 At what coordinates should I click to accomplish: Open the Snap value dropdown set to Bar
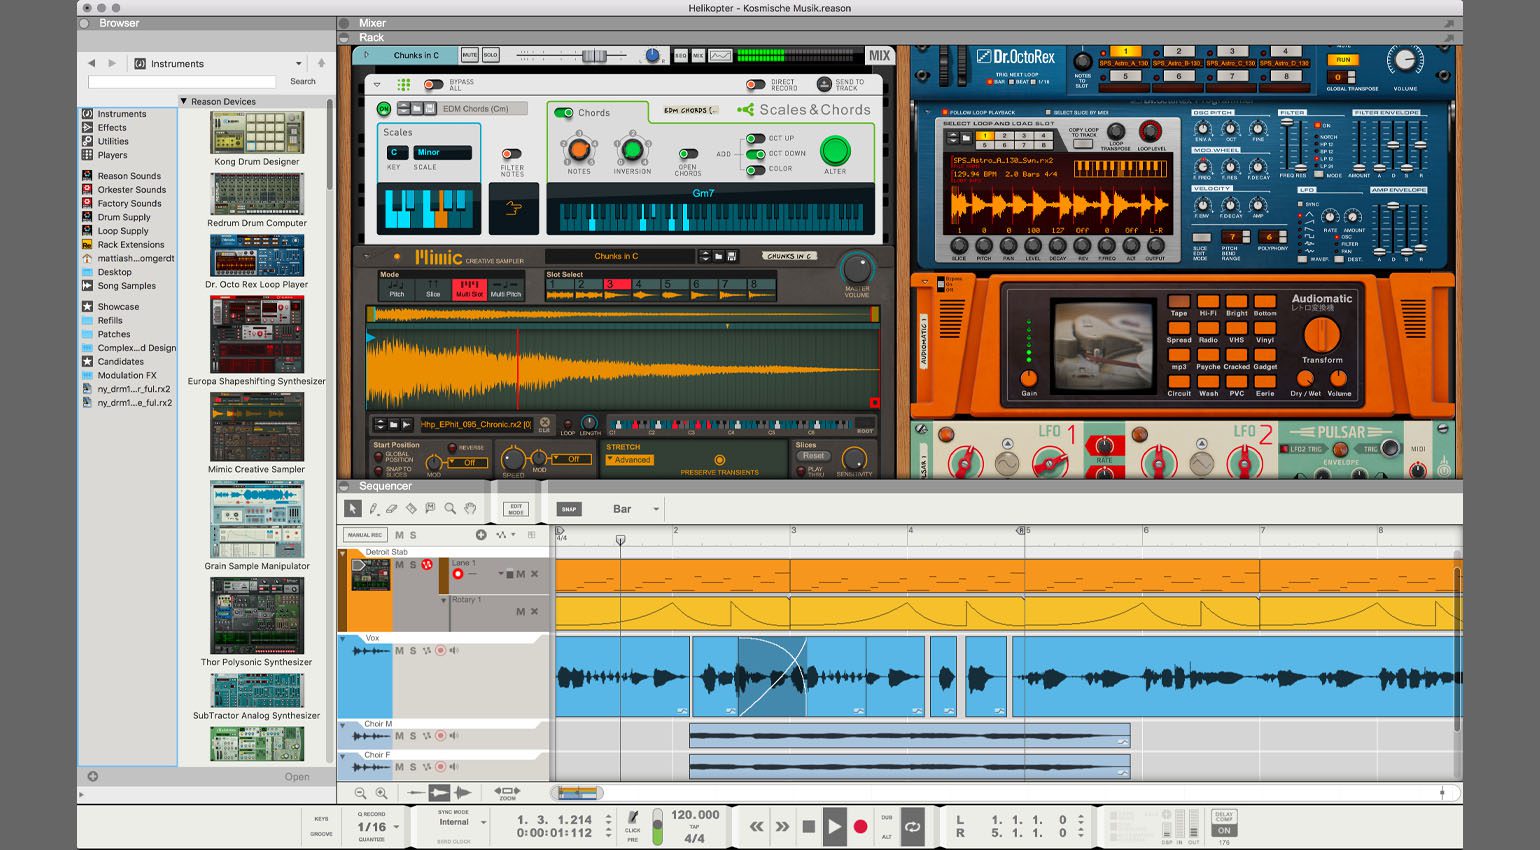630,509
